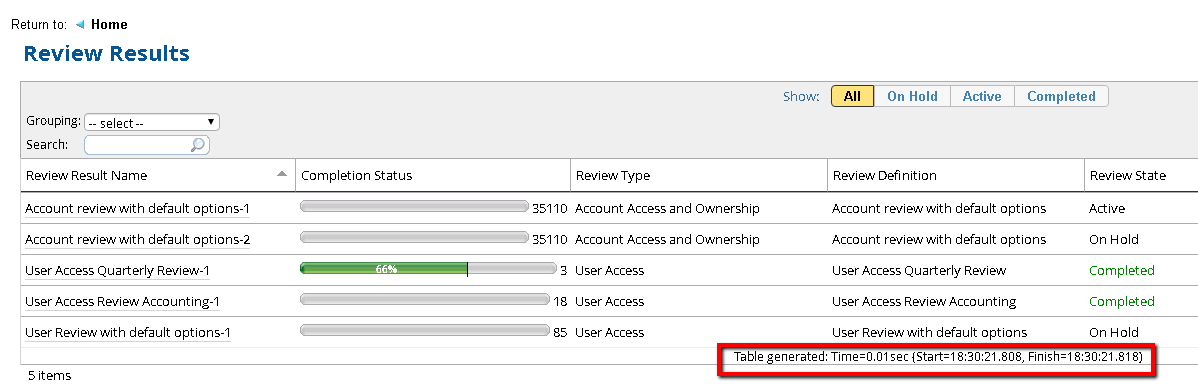Click progress bar for User Review default options-1
Image resolution: width=1198 pixels, height=391 pixels.
pyautogui.click(x=425, y=331)
